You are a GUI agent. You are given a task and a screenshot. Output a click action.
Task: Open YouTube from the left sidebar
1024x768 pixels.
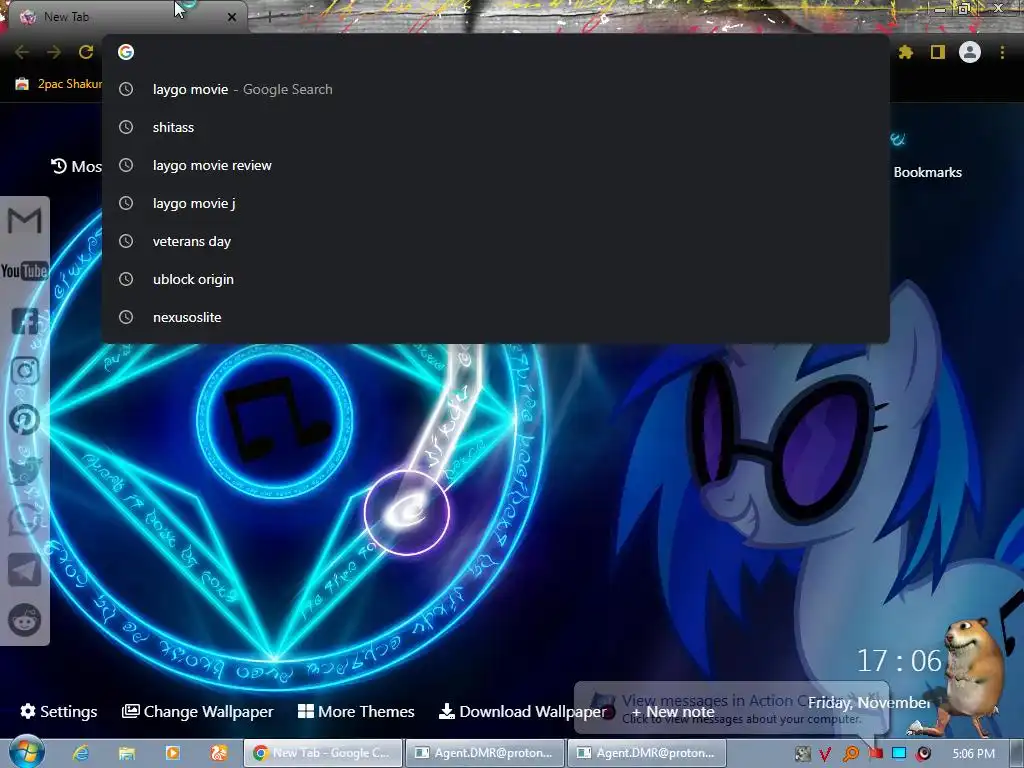coord(25,270)
